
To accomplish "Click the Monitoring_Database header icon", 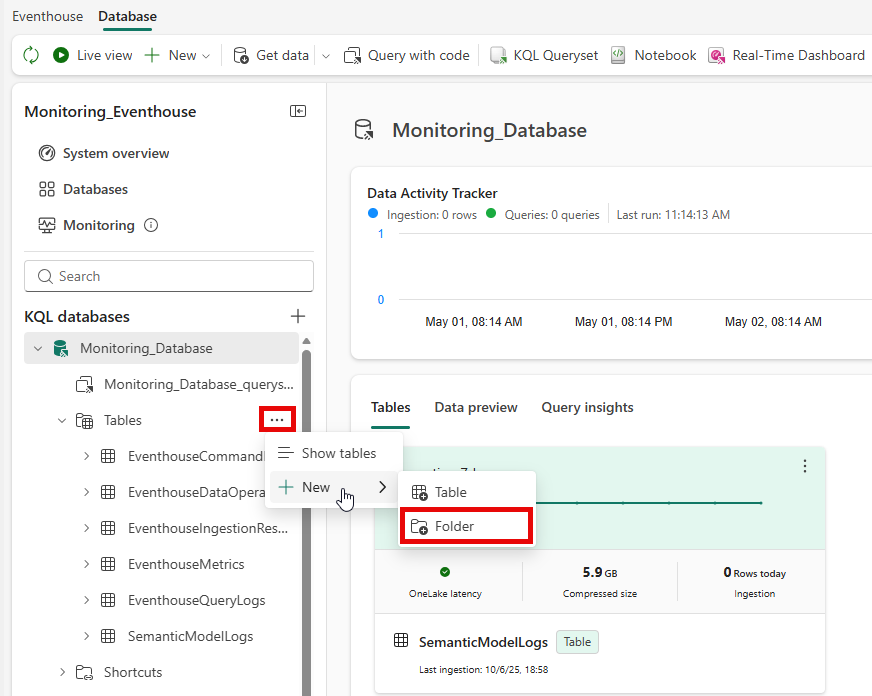I will pyautogui.click(x=364, y=130).
